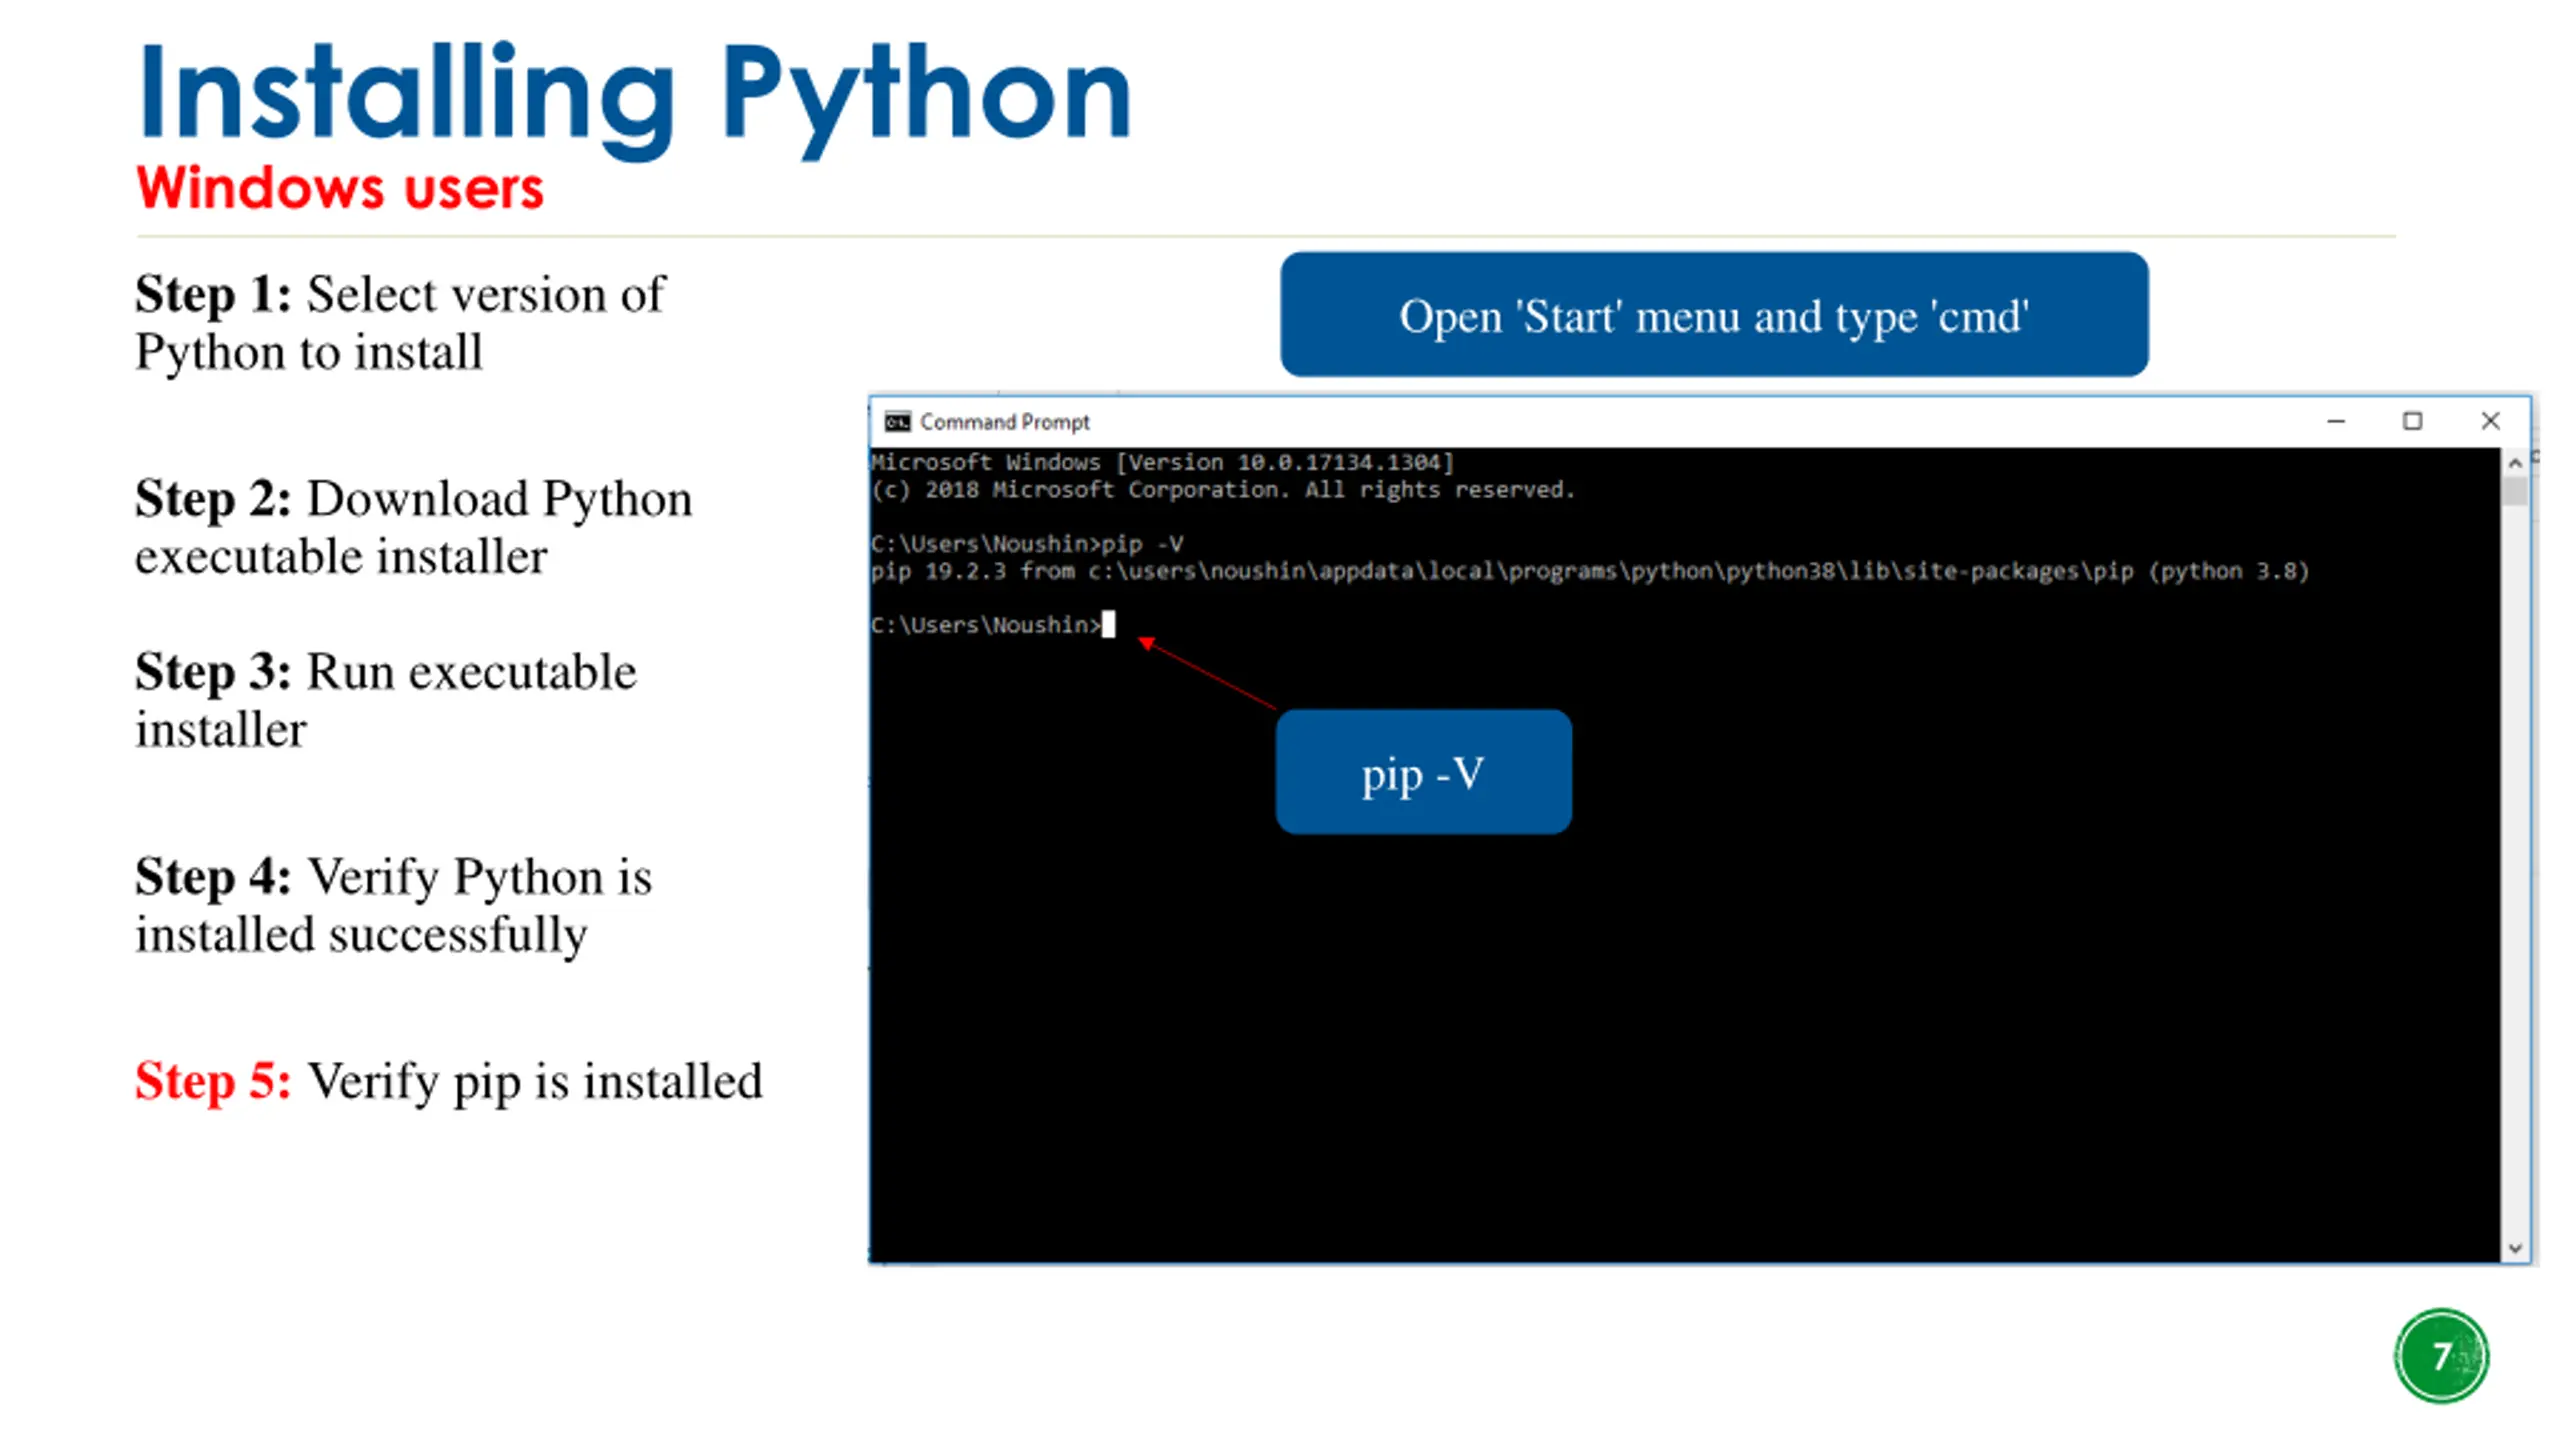Screen dimensions: 2560x1440
Task: Click the red arrowhead near the cursor
Action: click(1147, 643)
